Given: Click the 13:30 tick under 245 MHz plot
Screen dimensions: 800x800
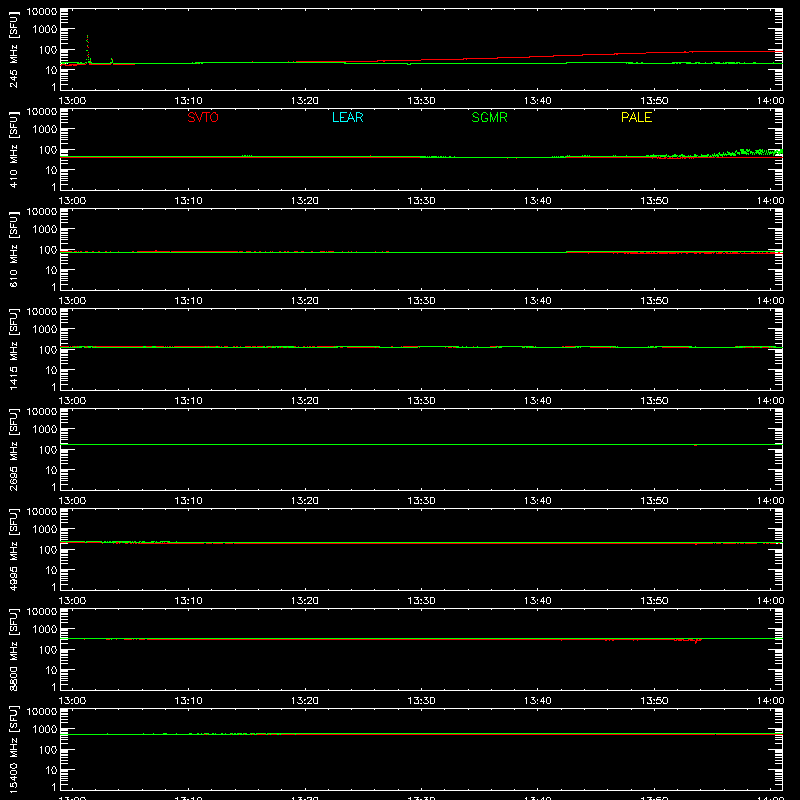Looking at the screenshot, I should 421,101.
